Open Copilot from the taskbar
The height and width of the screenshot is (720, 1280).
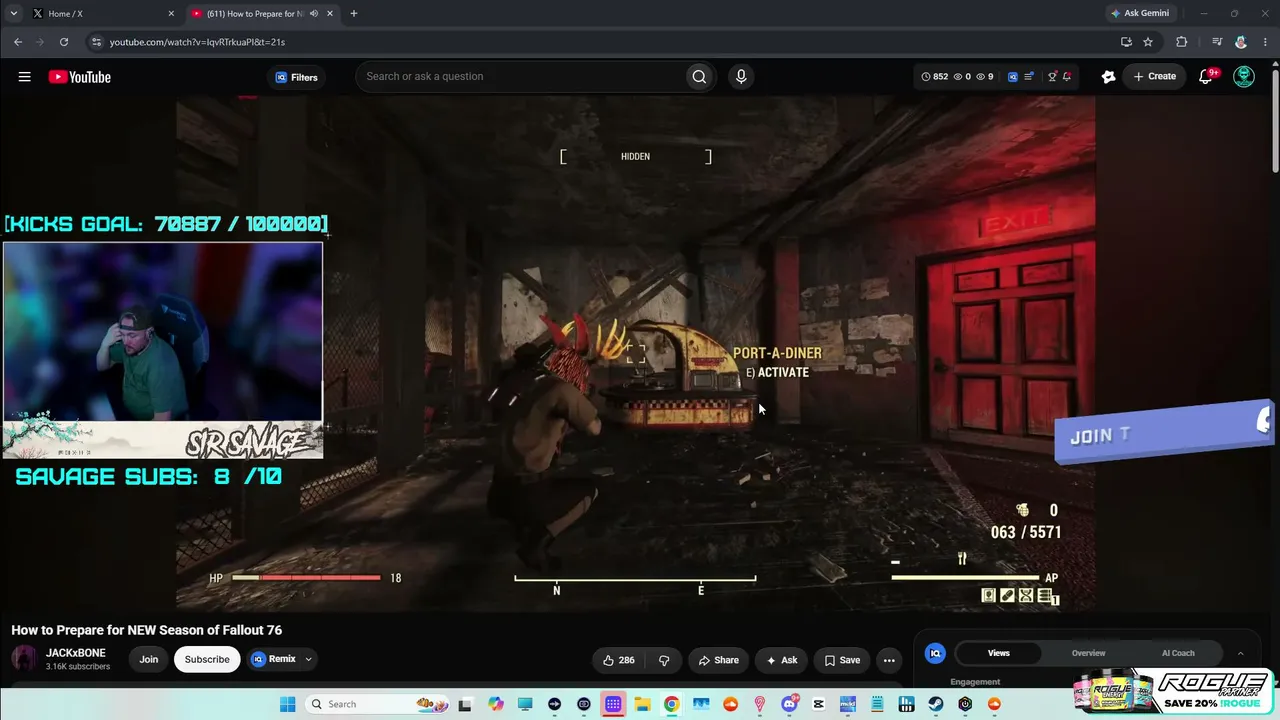point(496,704)
